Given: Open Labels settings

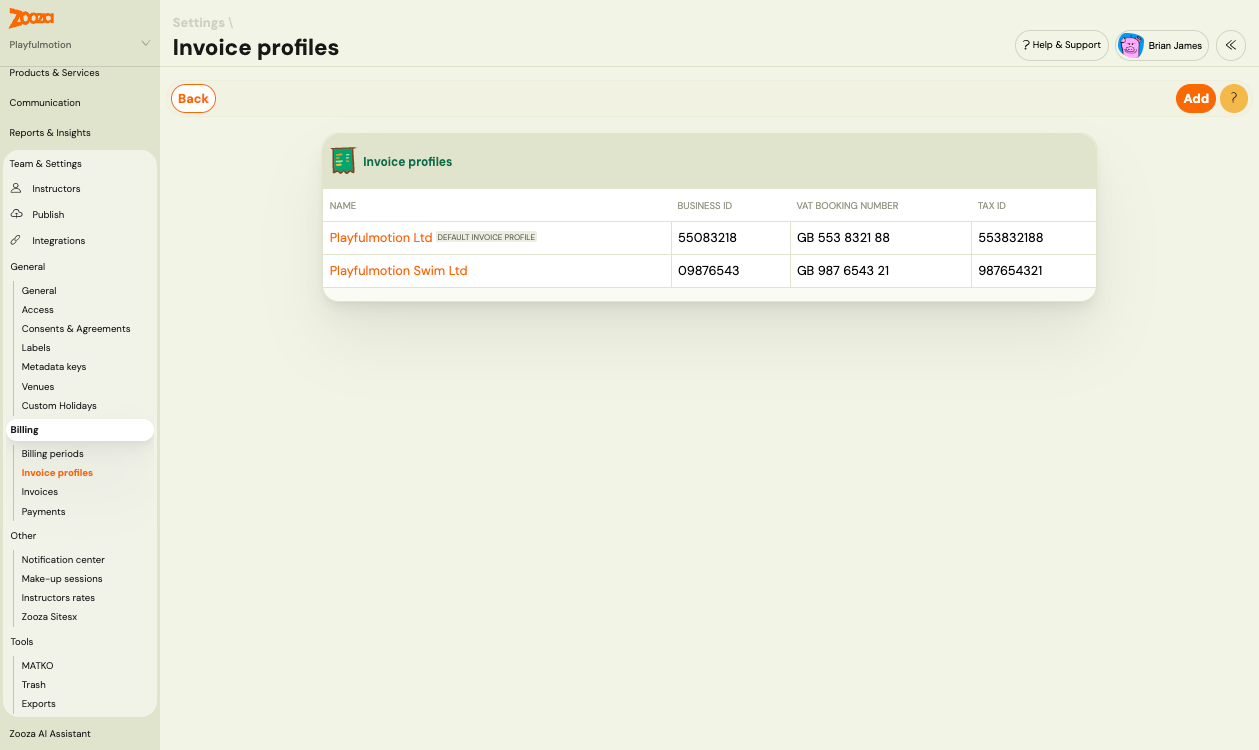Looking at the screenshot, I should (36, 348).
